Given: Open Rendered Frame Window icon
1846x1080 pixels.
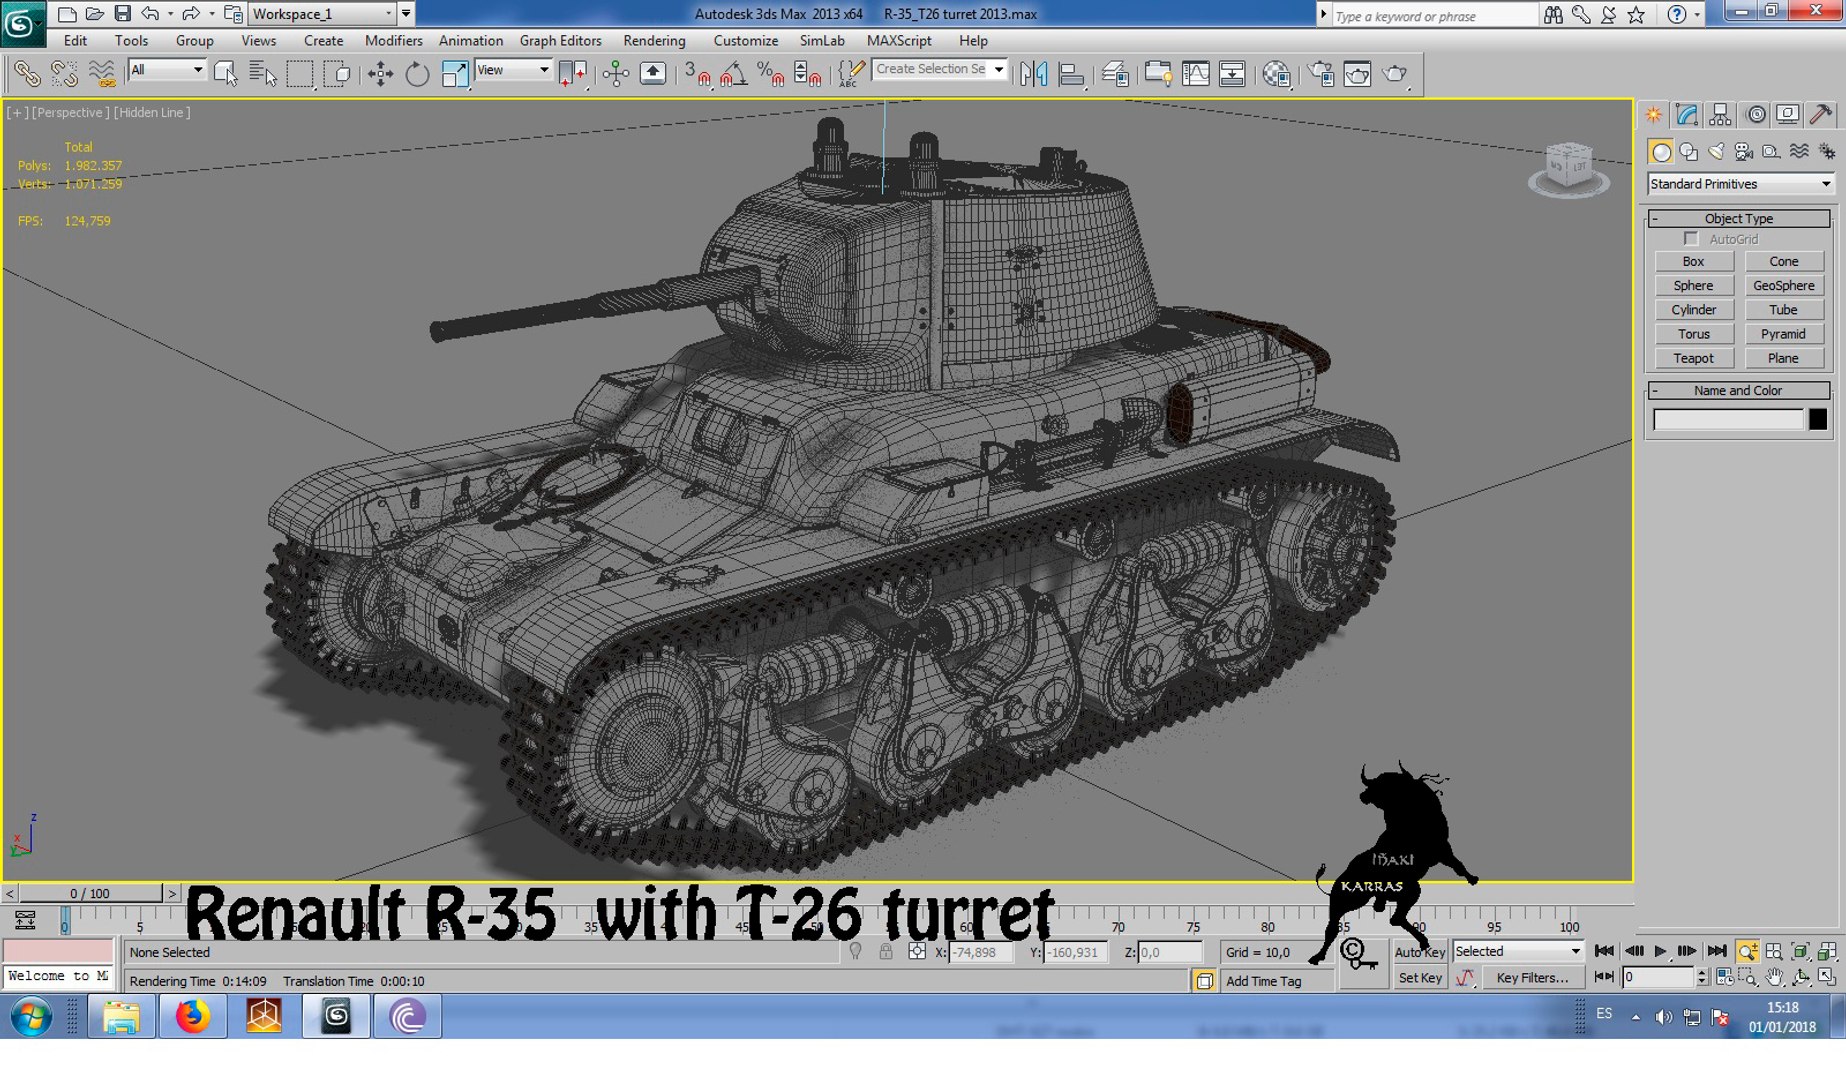Looking at the screenshot, I should (1358, 73).
